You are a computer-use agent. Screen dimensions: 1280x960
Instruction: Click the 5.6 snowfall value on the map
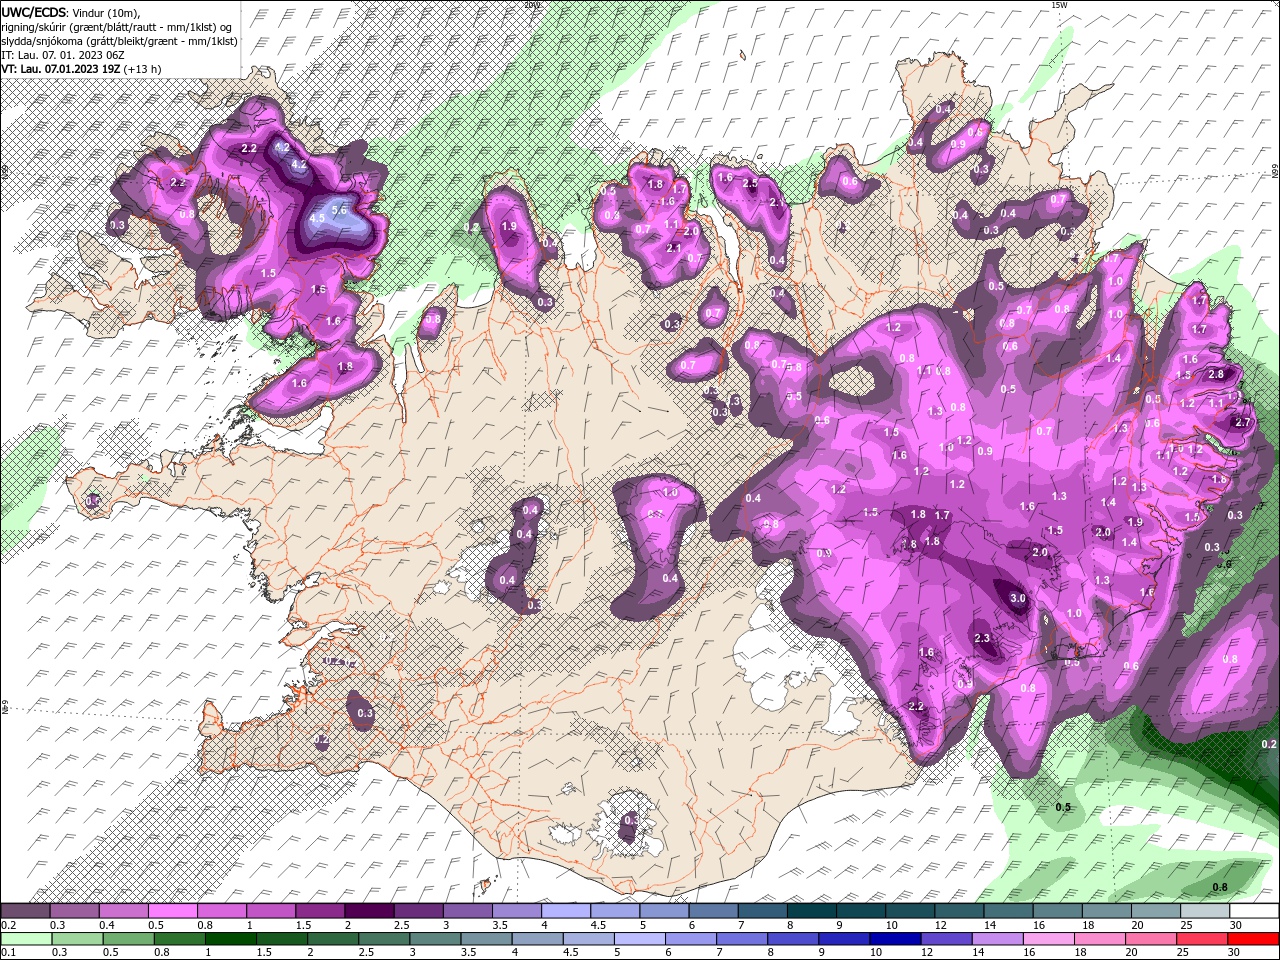pos(339,210)
